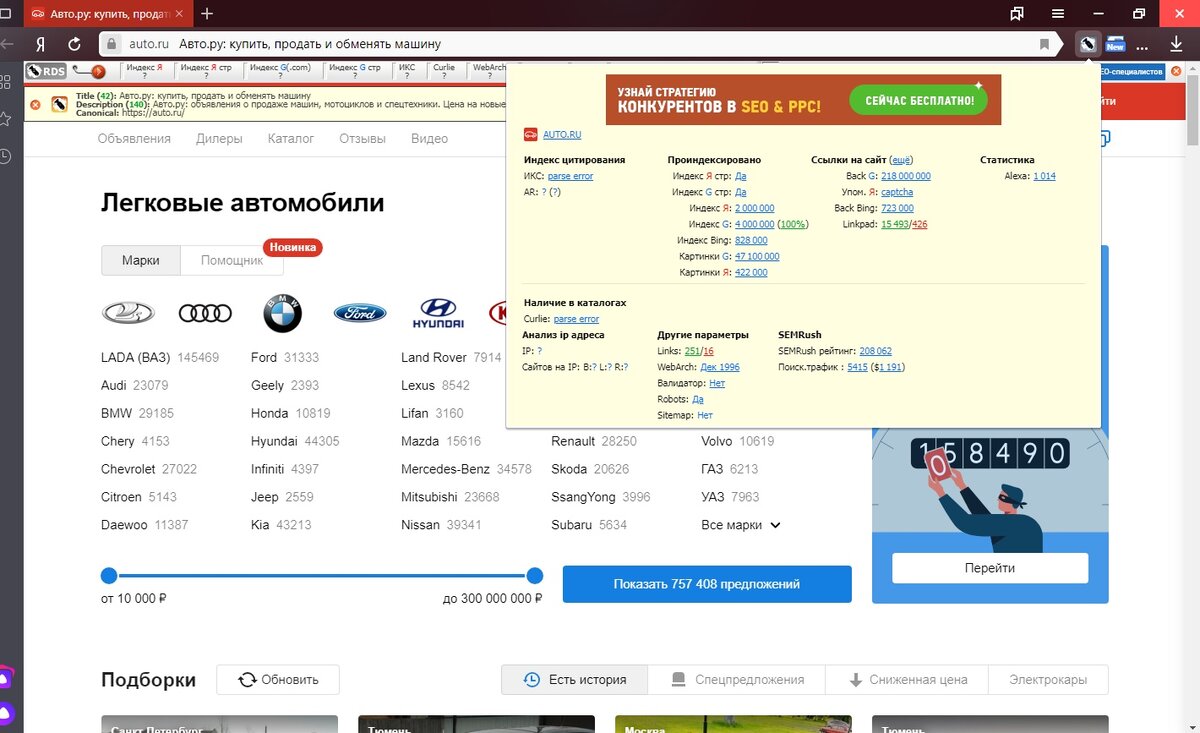Screen dimensions: 1200x733
Task: Select the BMW brand logo
Action: (282, 314)
